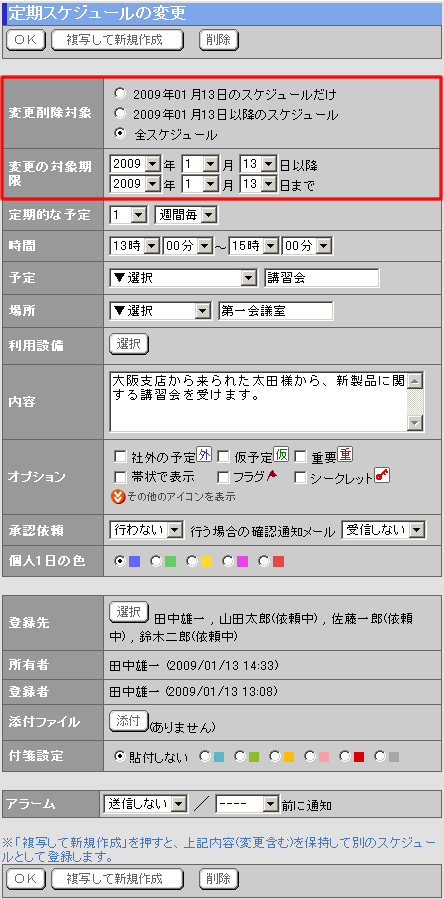
Task: Click the 添付 attachment button
Action: pyautogui.click(x=129, y=721)
